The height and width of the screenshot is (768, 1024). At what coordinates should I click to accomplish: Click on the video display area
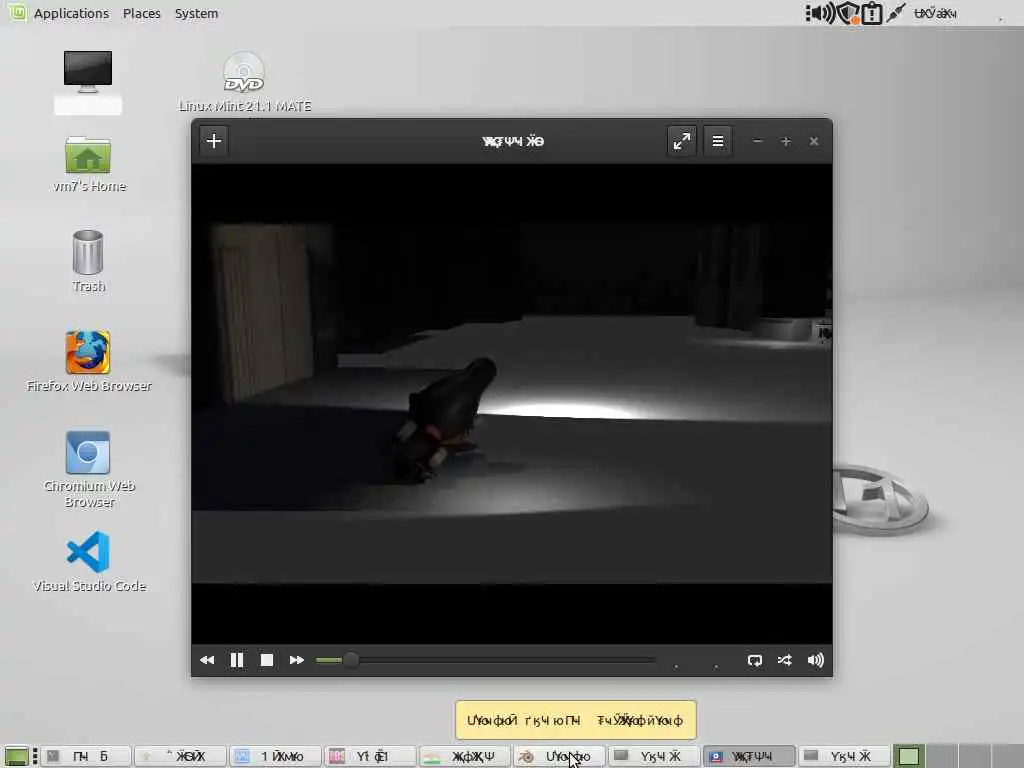[512, 404]
